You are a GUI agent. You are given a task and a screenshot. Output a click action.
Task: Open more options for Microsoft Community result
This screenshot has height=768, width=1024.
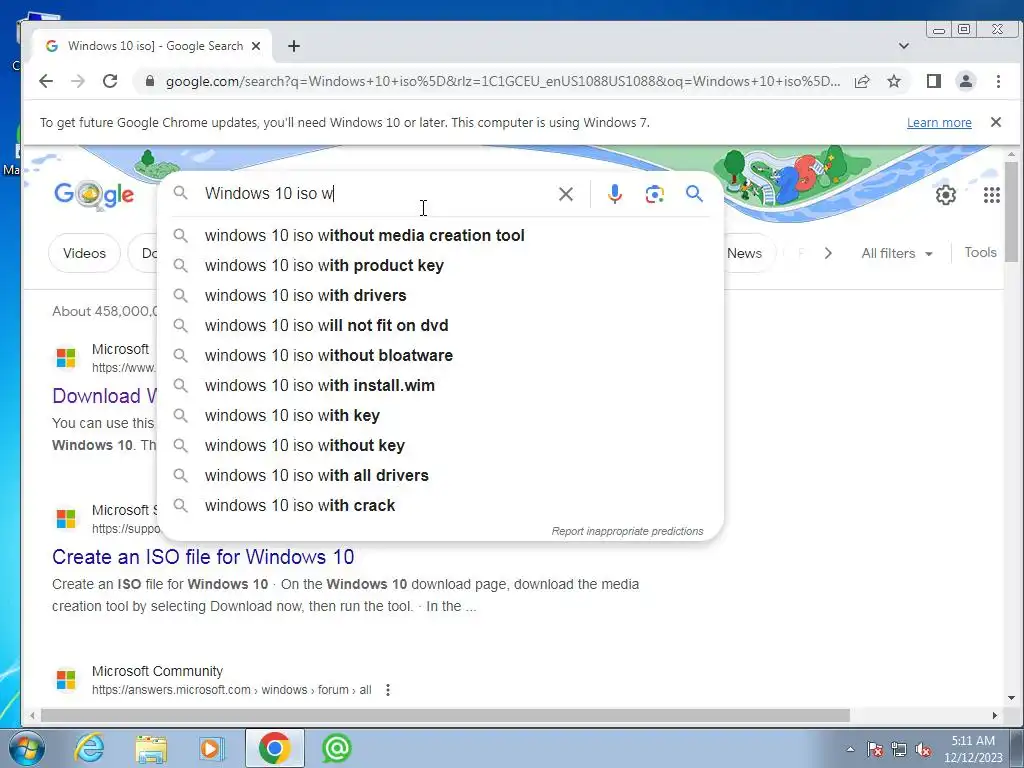click(388, 690)
